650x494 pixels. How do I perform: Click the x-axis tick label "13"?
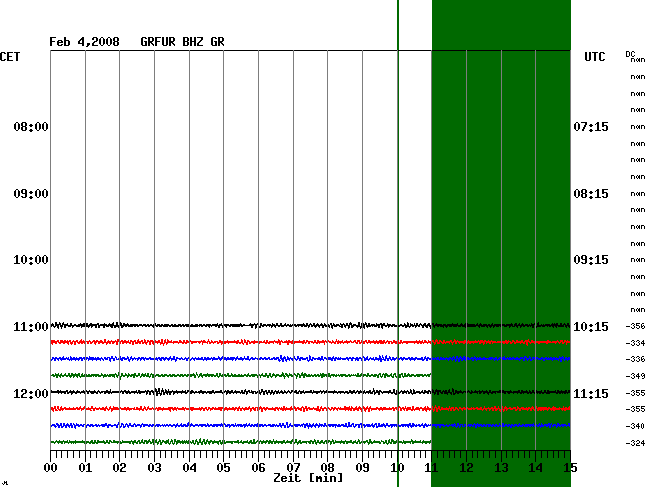pyautogui.click(x=502, y=467)
